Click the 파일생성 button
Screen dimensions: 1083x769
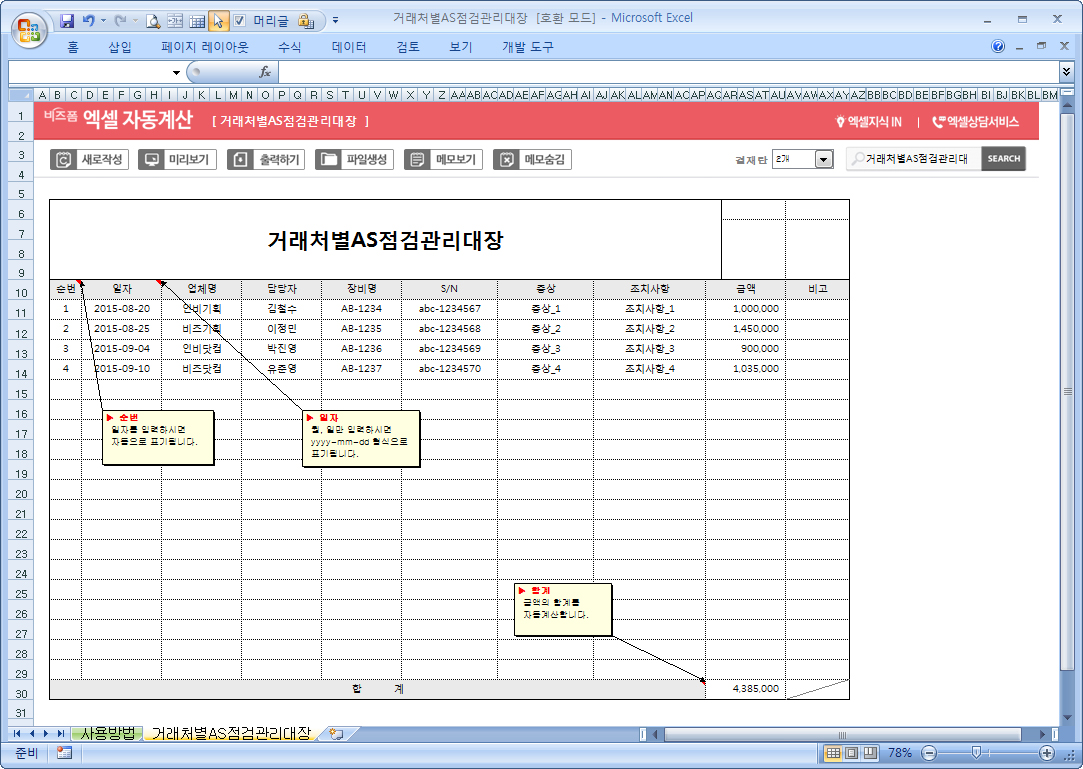(354, 160)
